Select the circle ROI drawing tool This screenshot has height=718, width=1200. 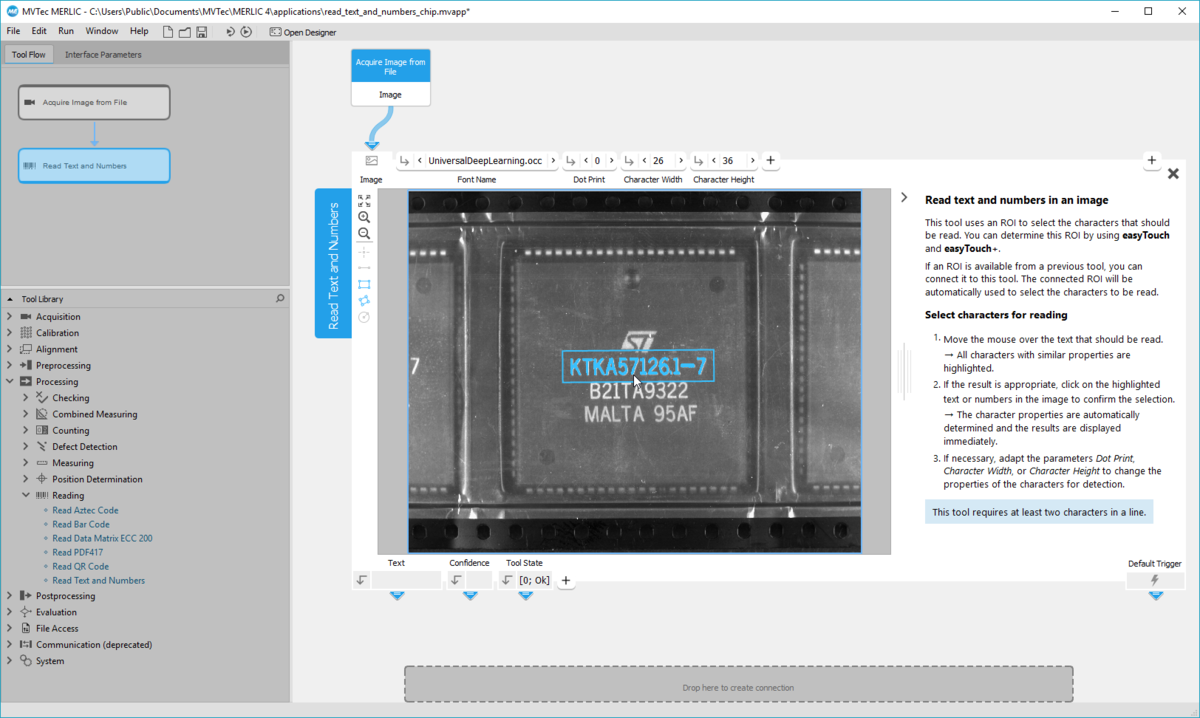coord(364,317)
